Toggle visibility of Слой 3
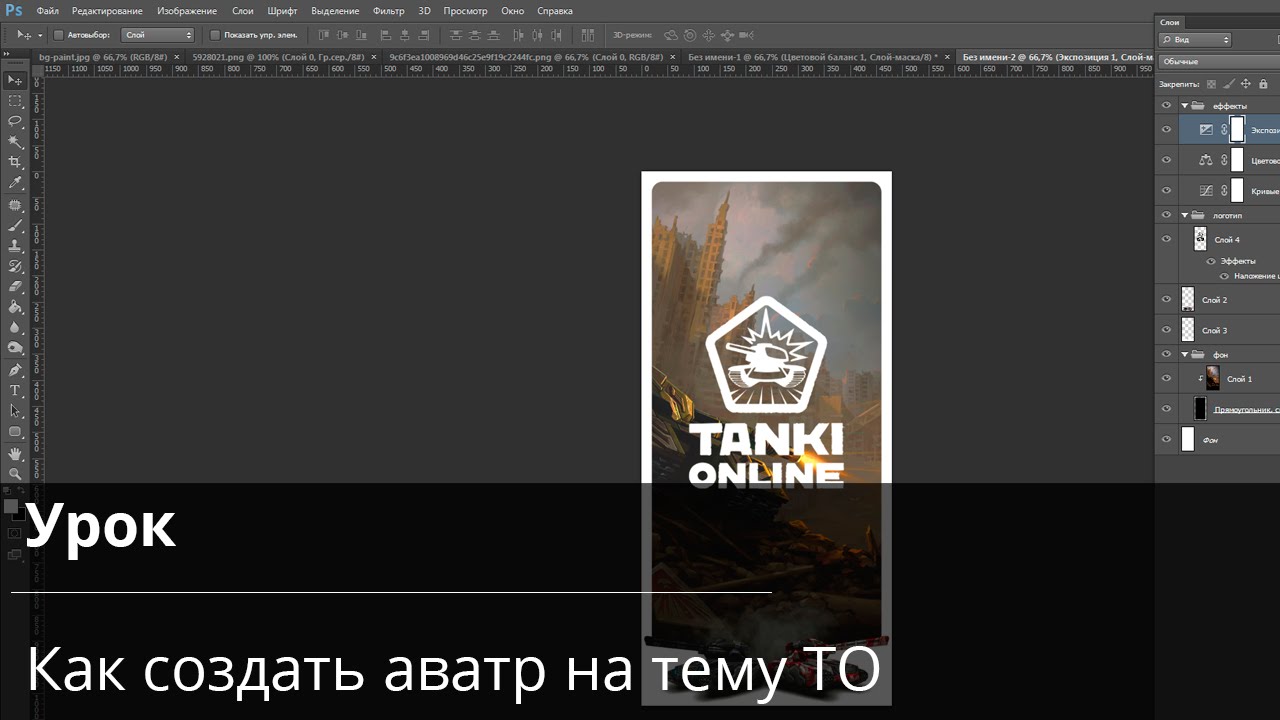Image resolution: width=1280 pixels, height=720 pixels. pyautogui.click(x=1166, y=329)
